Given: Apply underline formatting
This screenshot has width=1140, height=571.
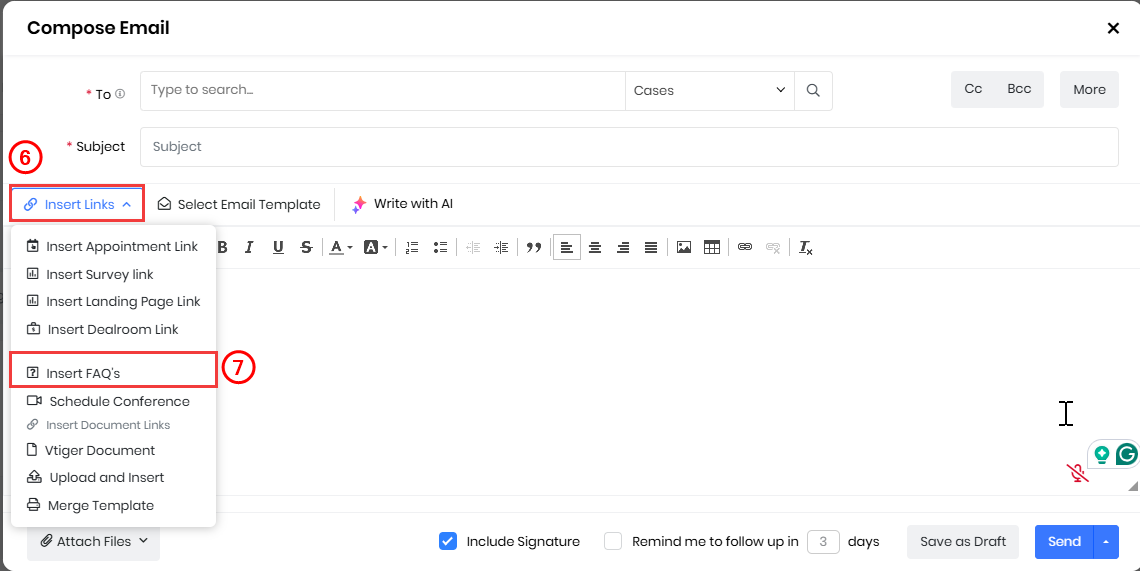Looking at the screenshot, I should (x=278, y=247).
